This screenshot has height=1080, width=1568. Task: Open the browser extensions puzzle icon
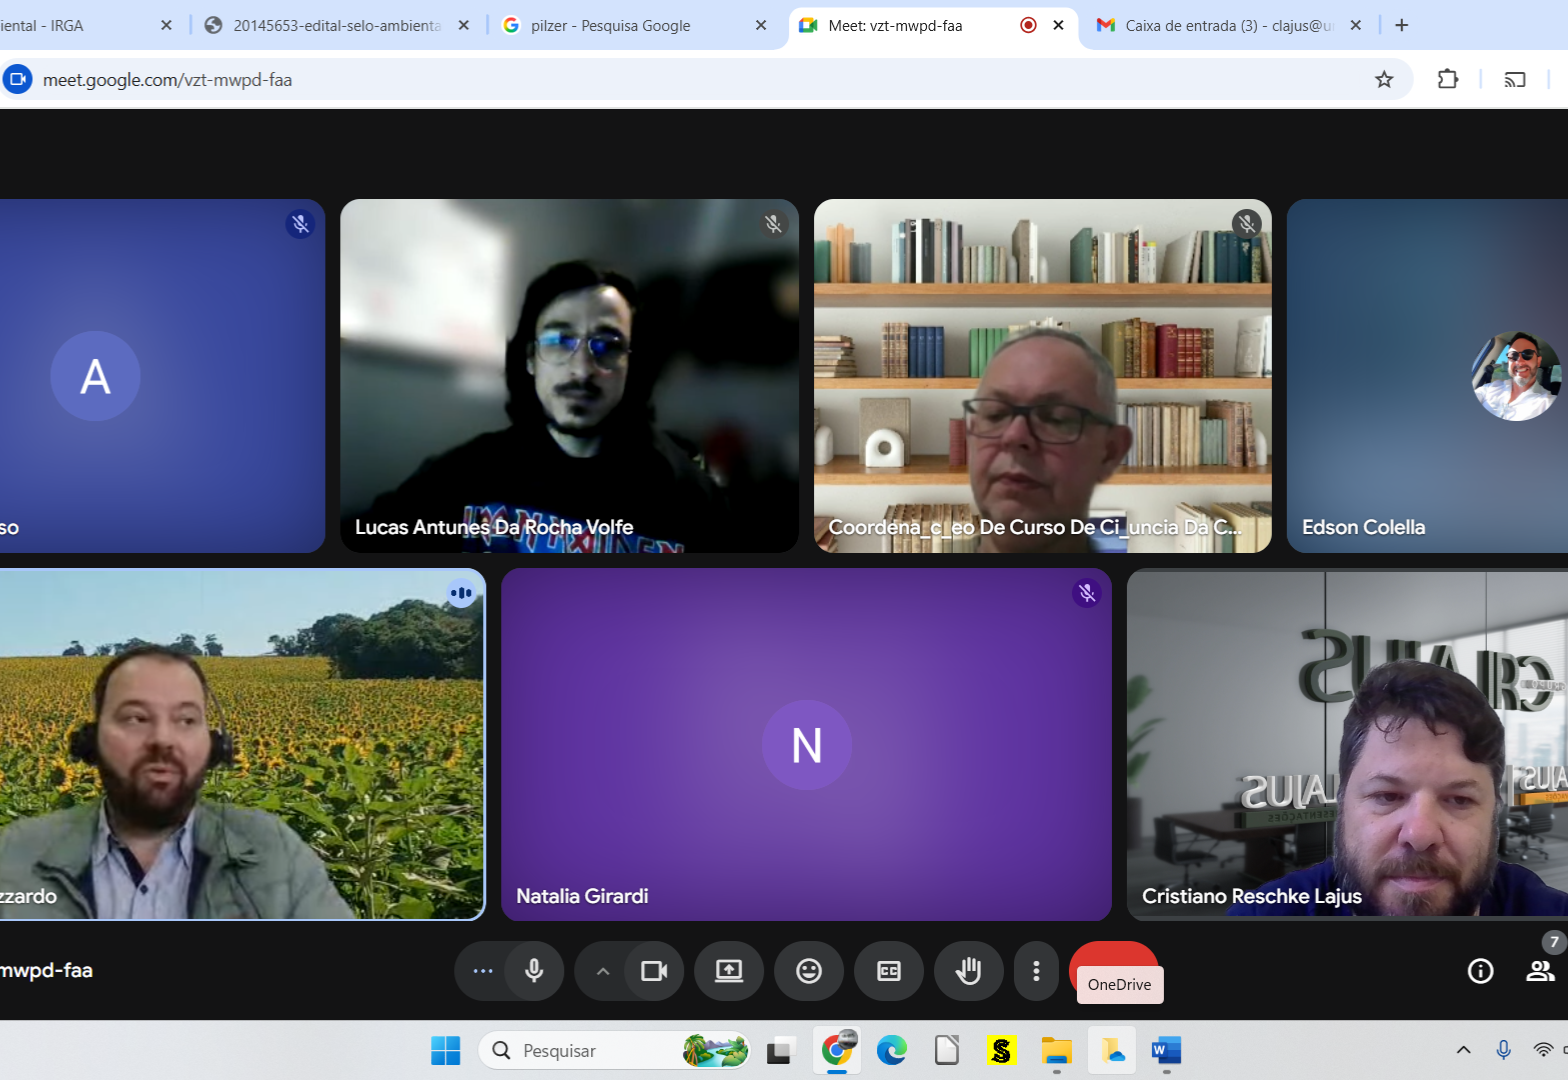(x=1447, y=80)
